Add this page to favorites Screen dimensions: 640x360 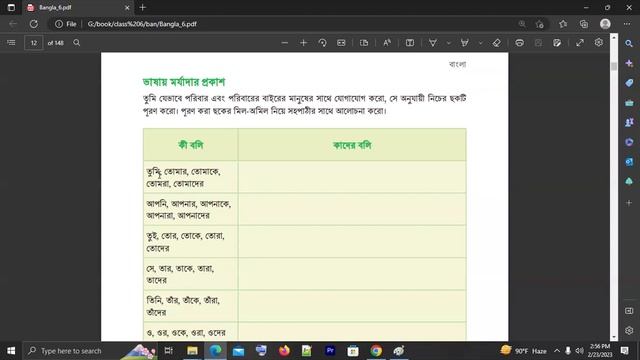click(x=540, y=24)
